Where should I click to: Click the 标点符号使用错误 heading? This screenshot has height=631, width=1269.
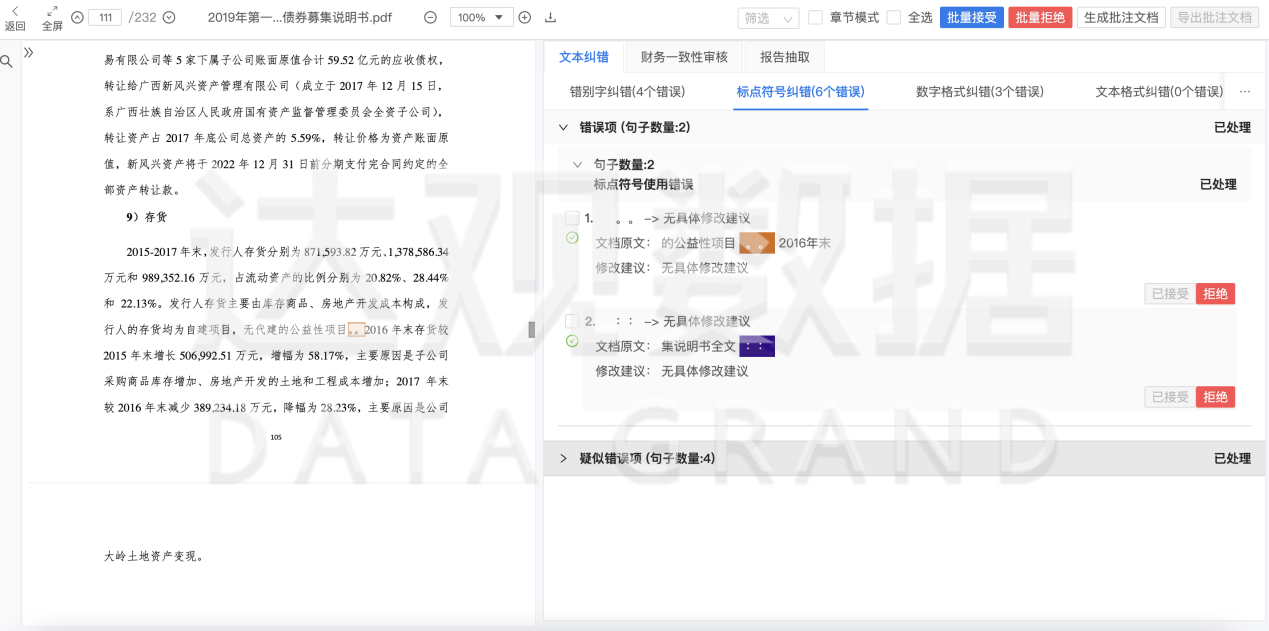(643, 184)
